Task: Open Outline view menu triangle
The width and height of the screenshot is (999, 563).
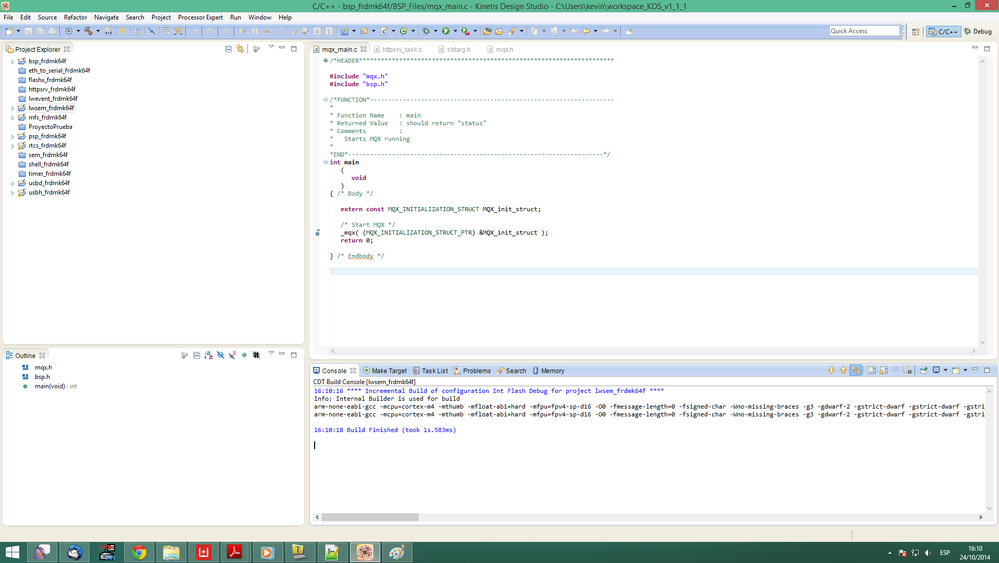Action: [x=271, y=353]
